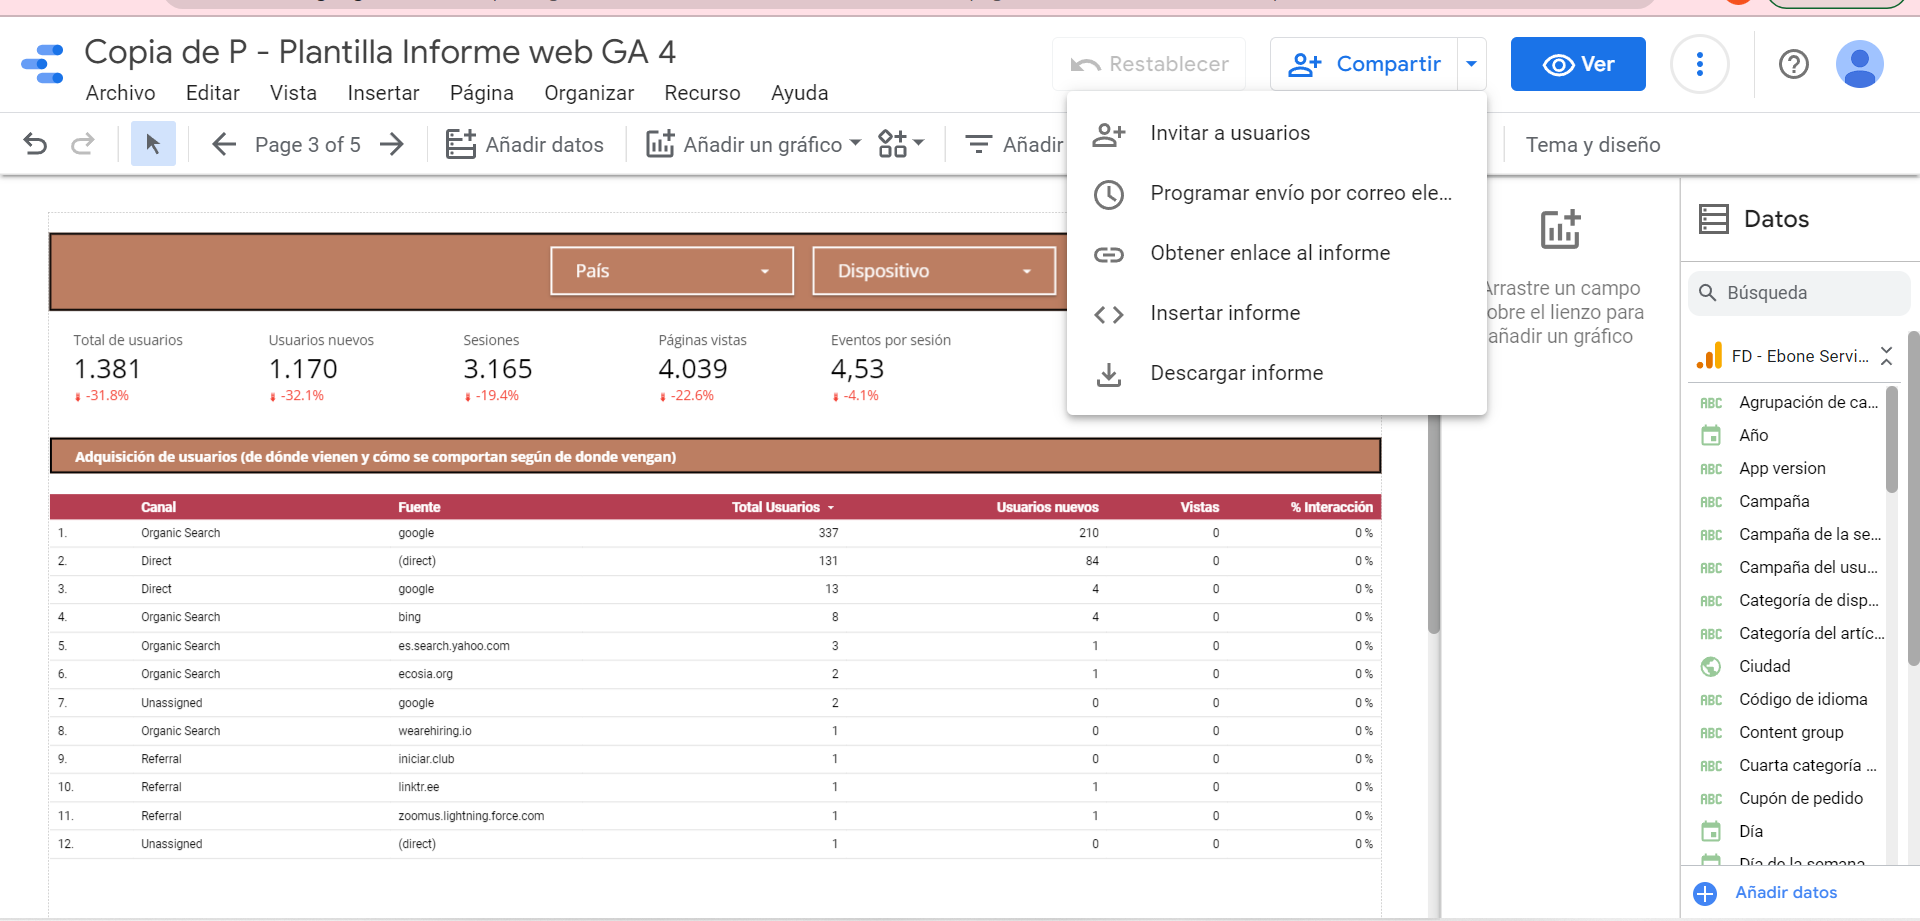Viewport: 1920px width, 921px height.
Task: Open the user account avatar
Action: [1859, 64]
